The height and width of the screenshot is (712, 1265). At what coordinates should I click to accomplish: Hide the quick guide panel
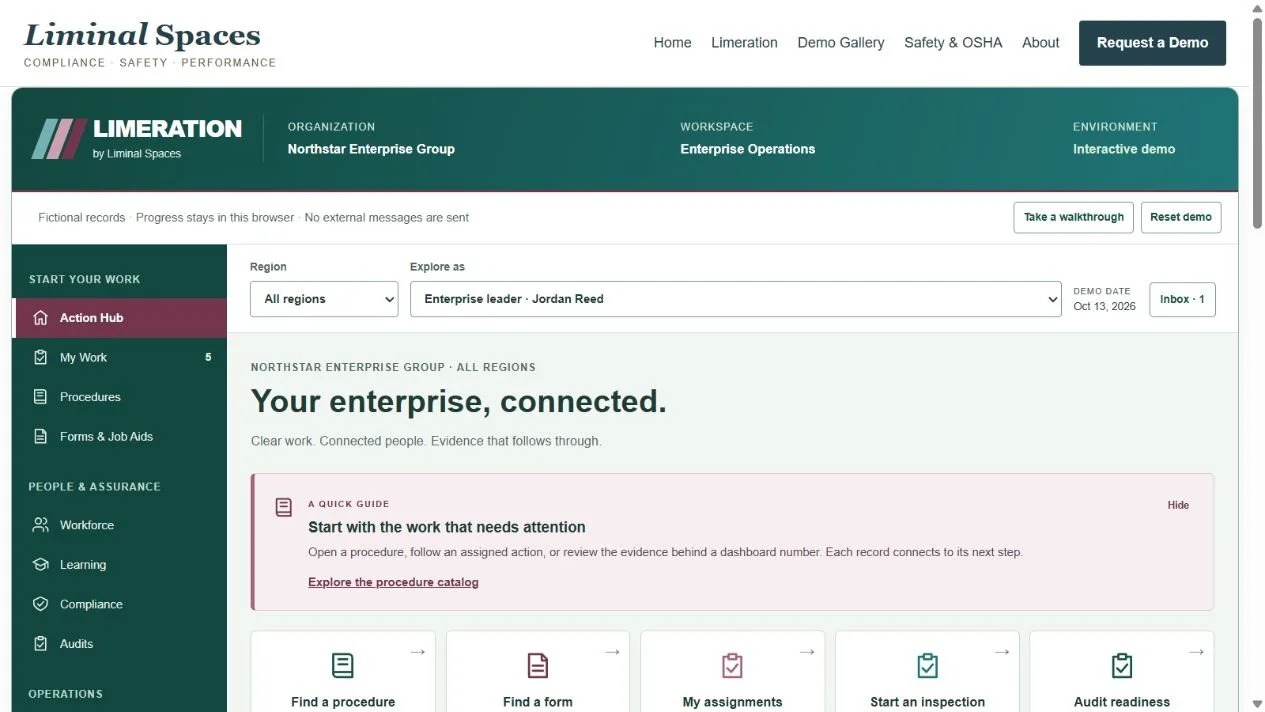coord(1178,505)
